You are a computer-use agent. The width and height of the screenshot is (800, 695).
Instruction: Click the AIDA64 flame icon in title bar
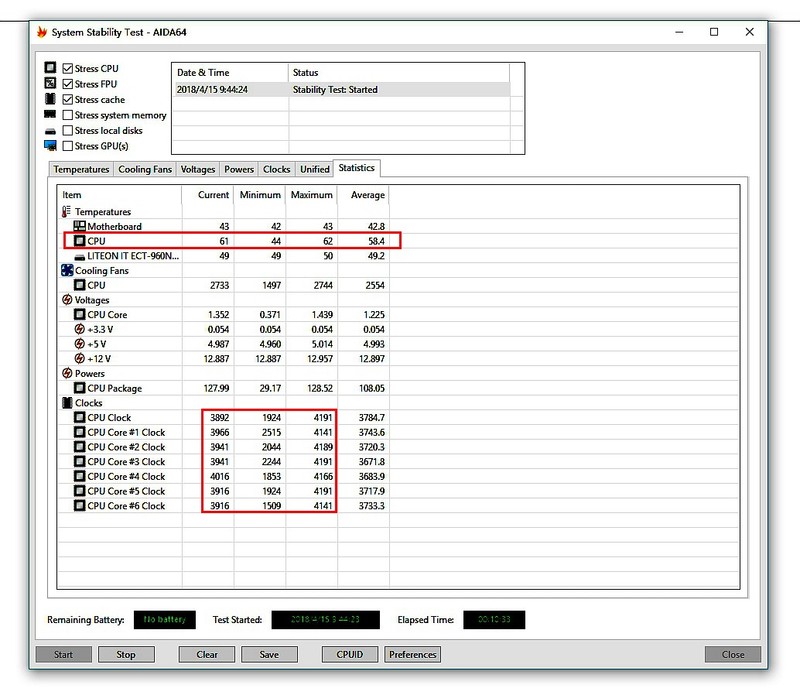(x=42, y=32)
